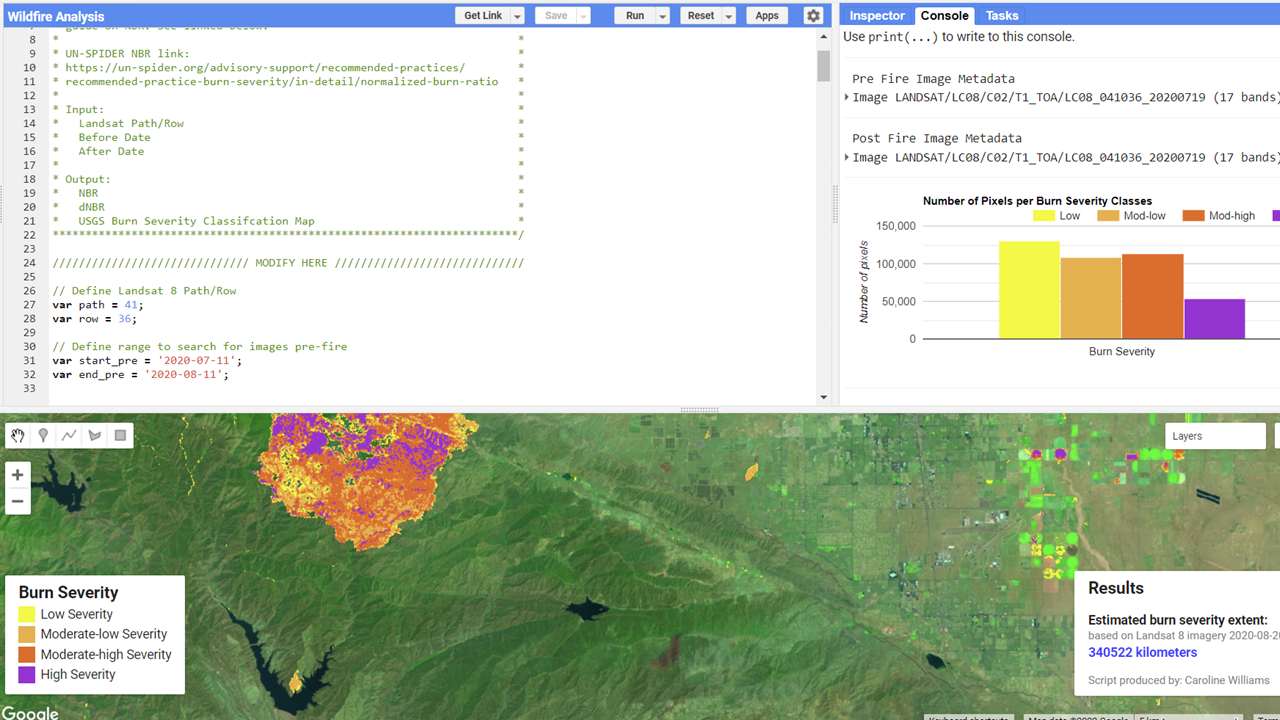Click the Apps button
This screenshot has height=720, width=1280.
pyautogui.click(x=767, y=16)
